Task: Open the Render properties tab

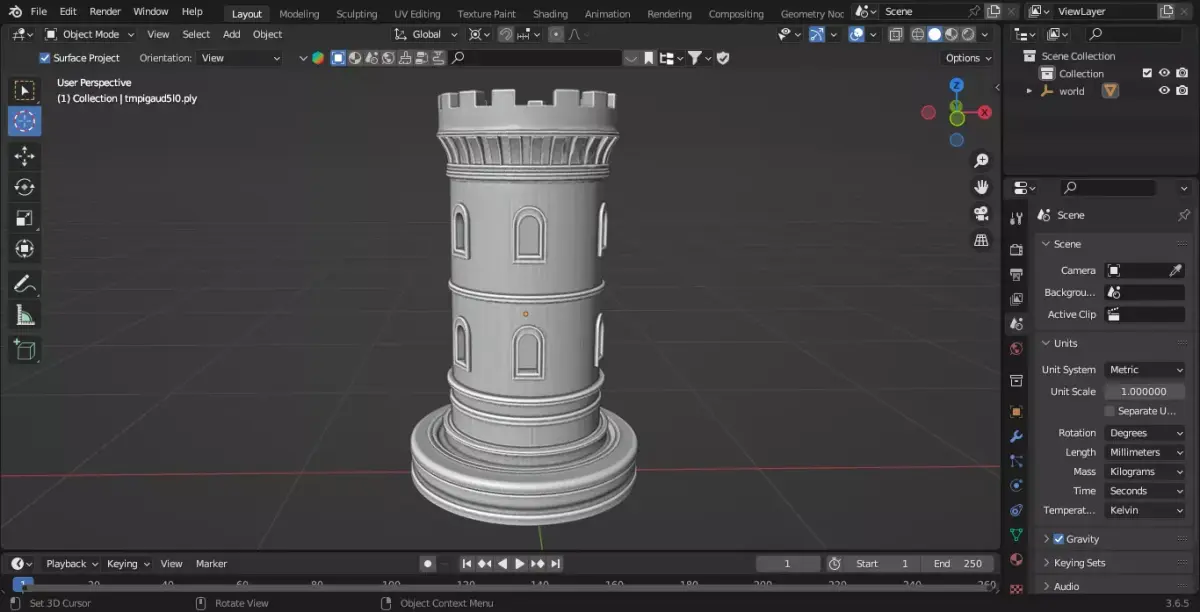Action: [1016, 249]
